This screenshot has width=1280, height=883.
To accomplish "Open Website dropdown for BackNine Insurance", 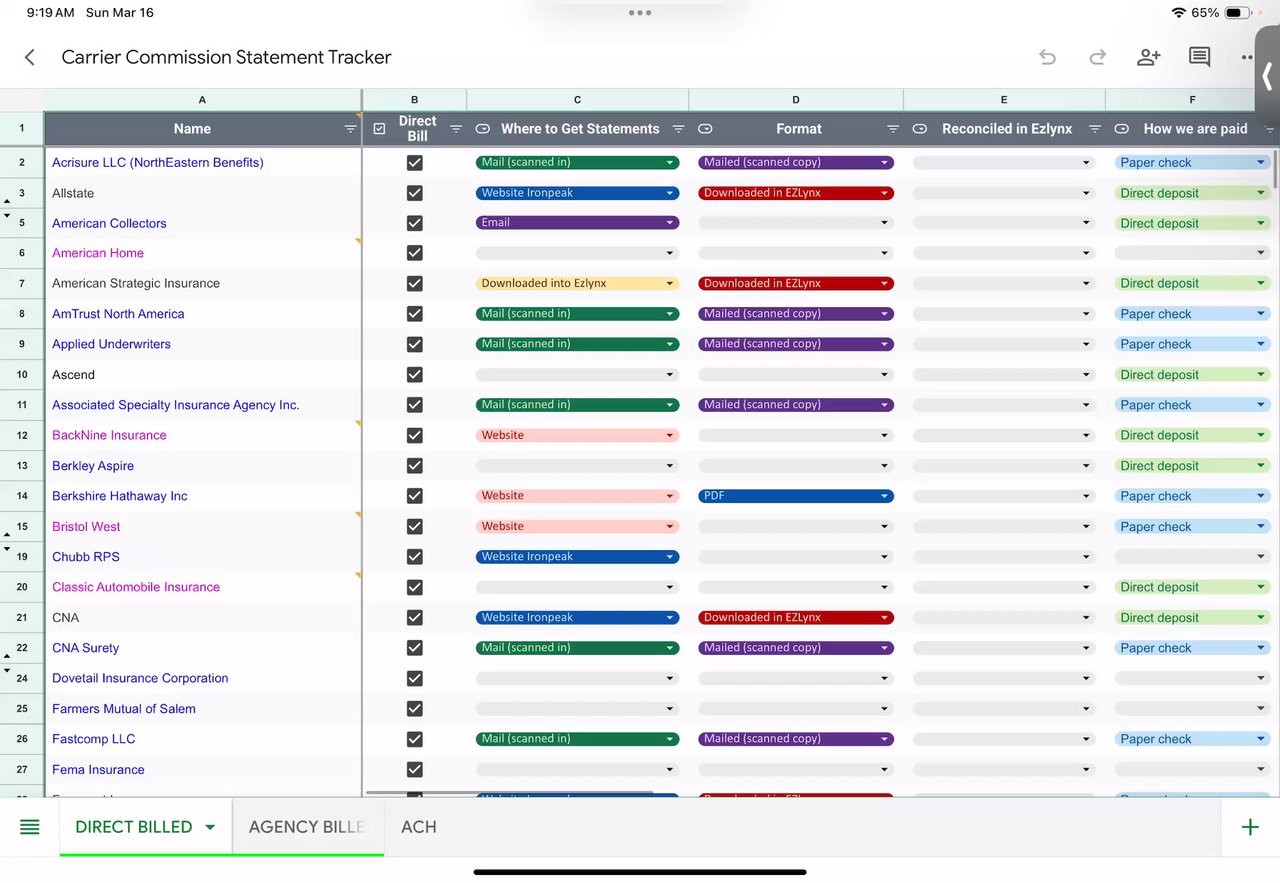I will [577, 435].
